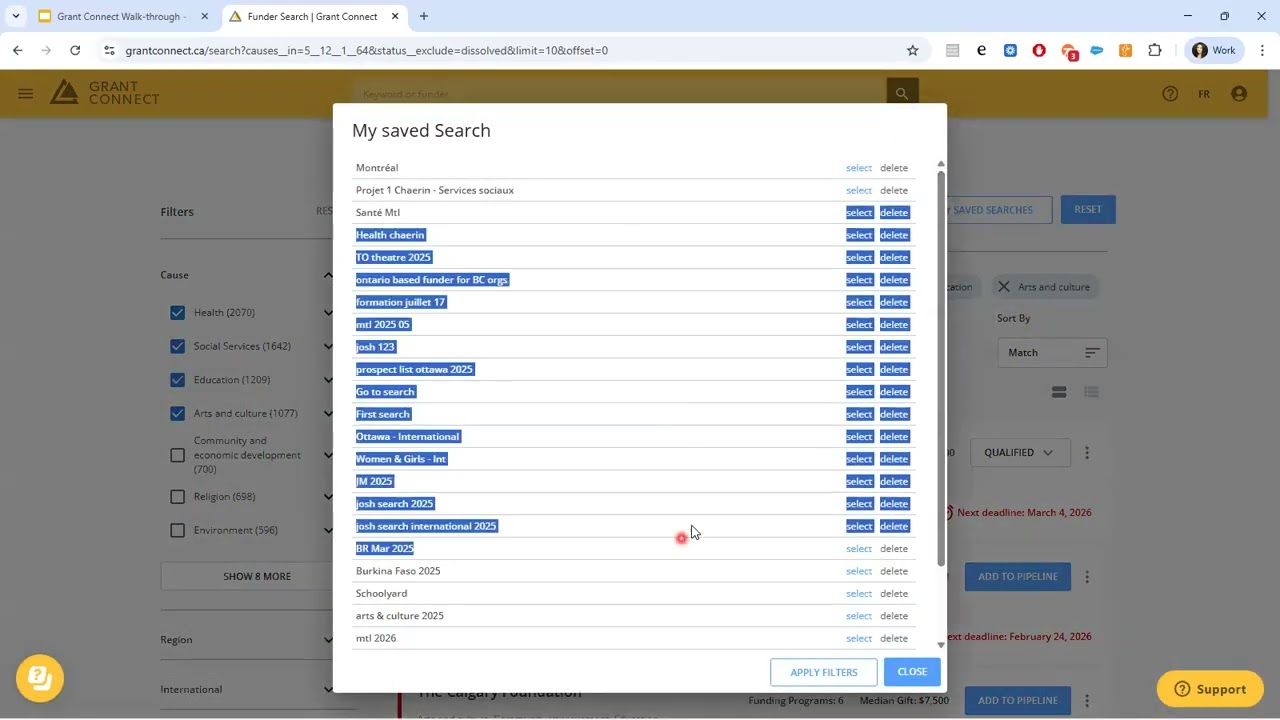Remove the Arts and culture filter chip
The width and height of the screenshot is (1280, 720).
click(1003, 287)
